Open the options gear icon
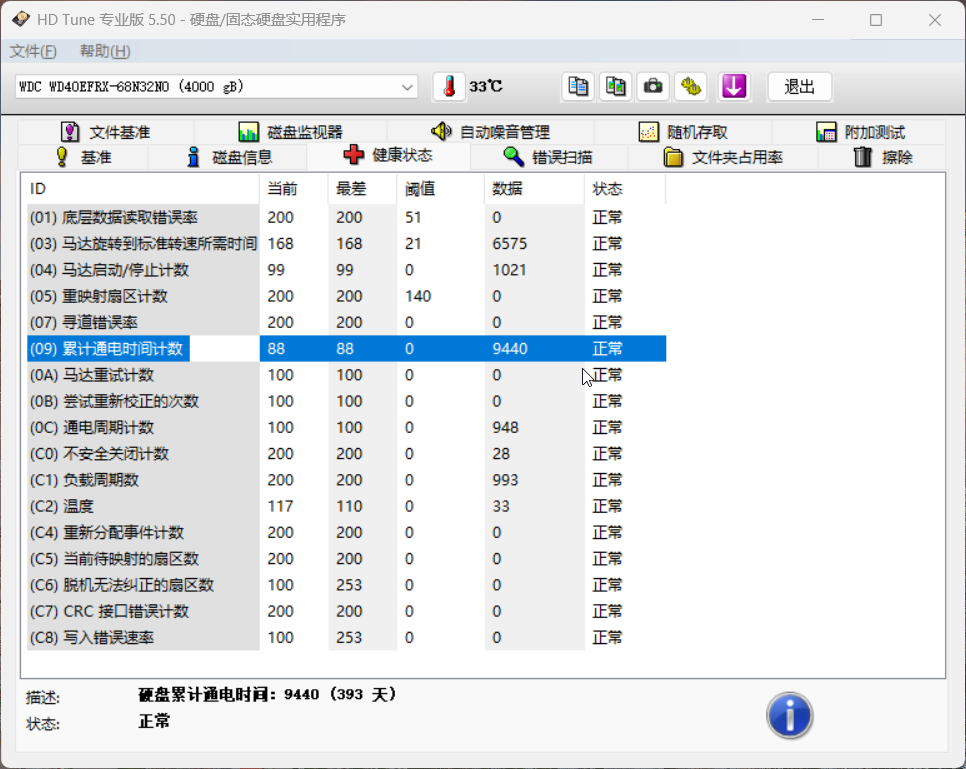966x769 pixels. [691, 87]
